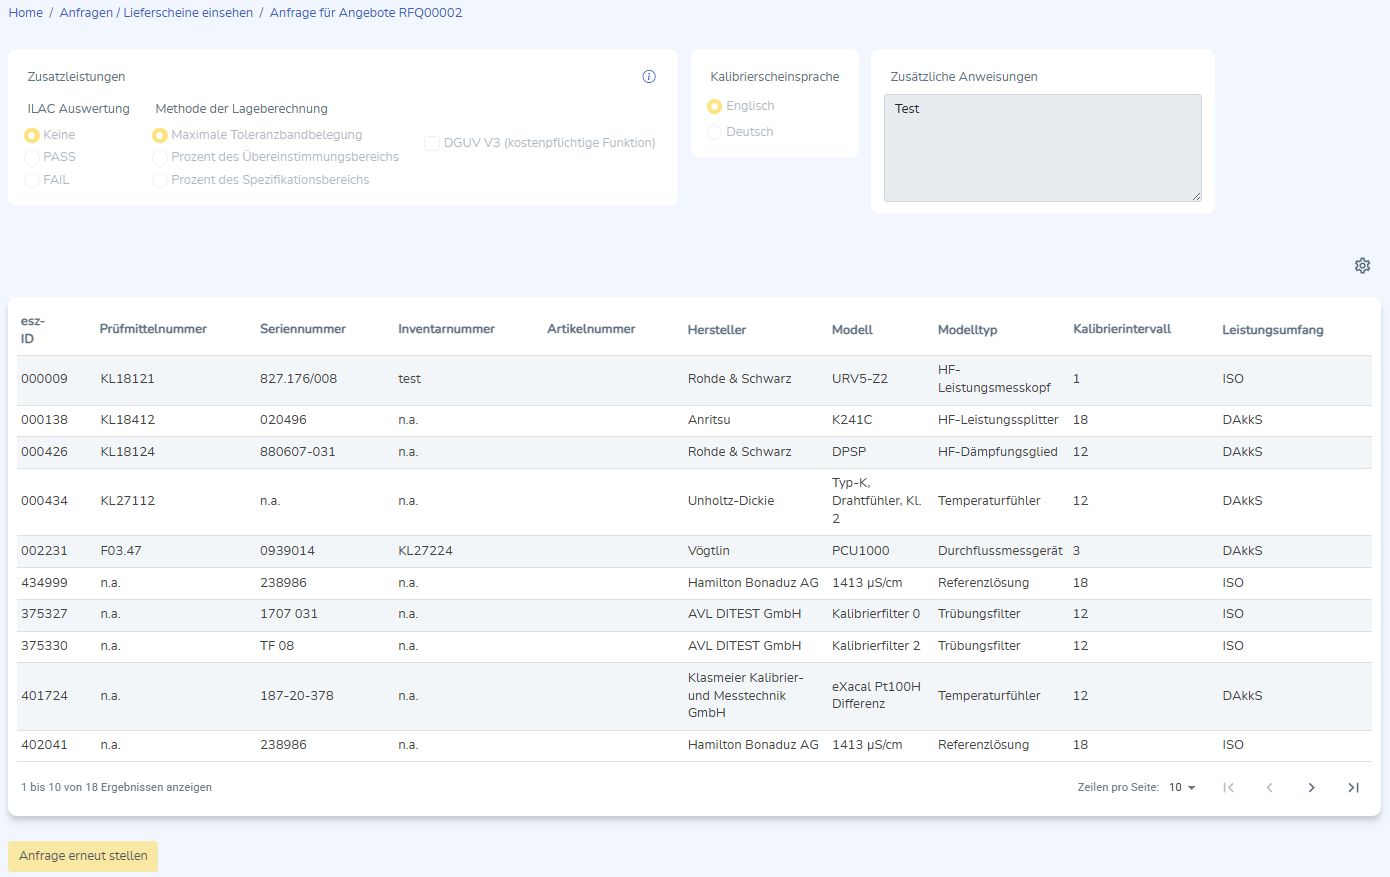Open Lieferscheine einsehen breadcrumb link
The width and height of the screenshot is (1390, 877).
coord(188,13)
